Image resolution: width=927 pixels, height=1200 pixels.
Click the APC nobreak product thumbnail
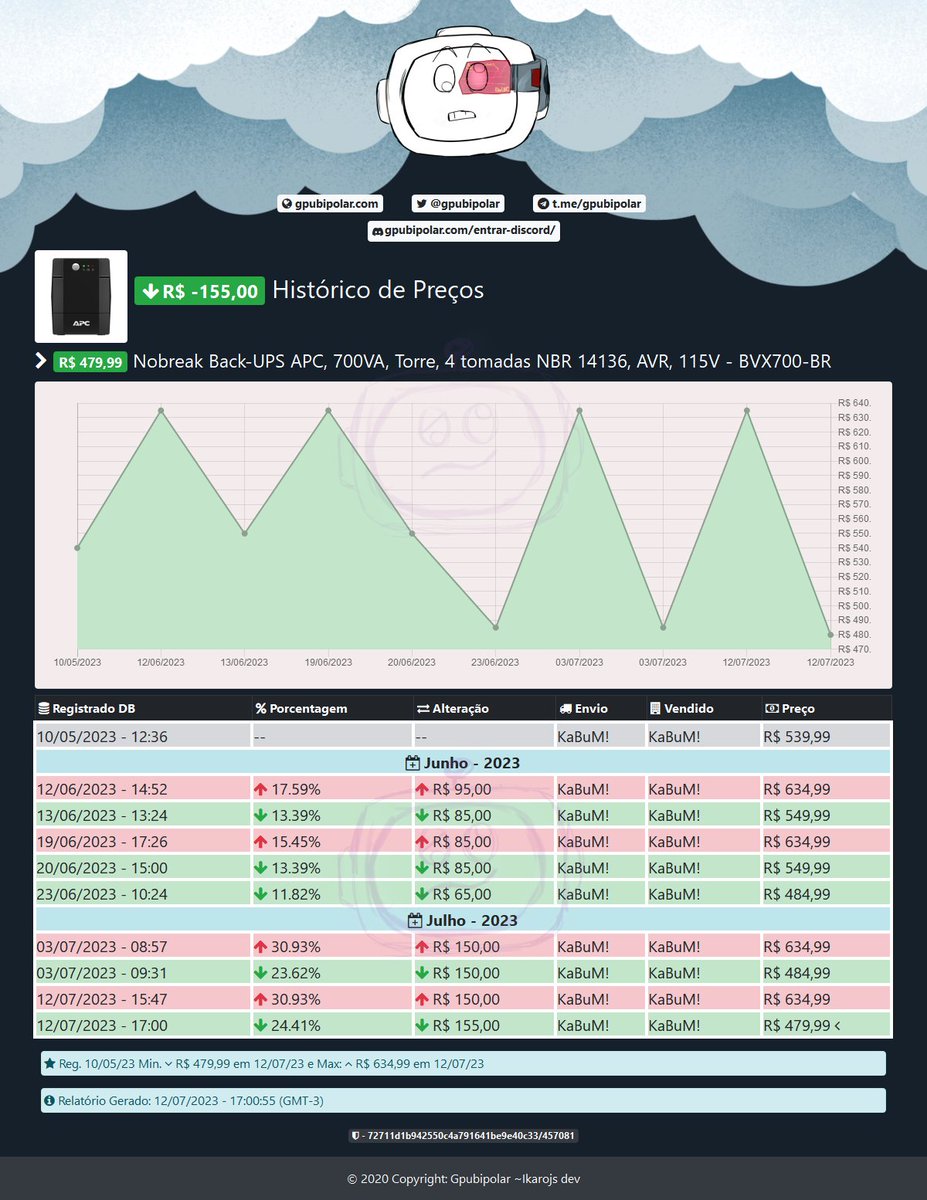tap(81, 296)
